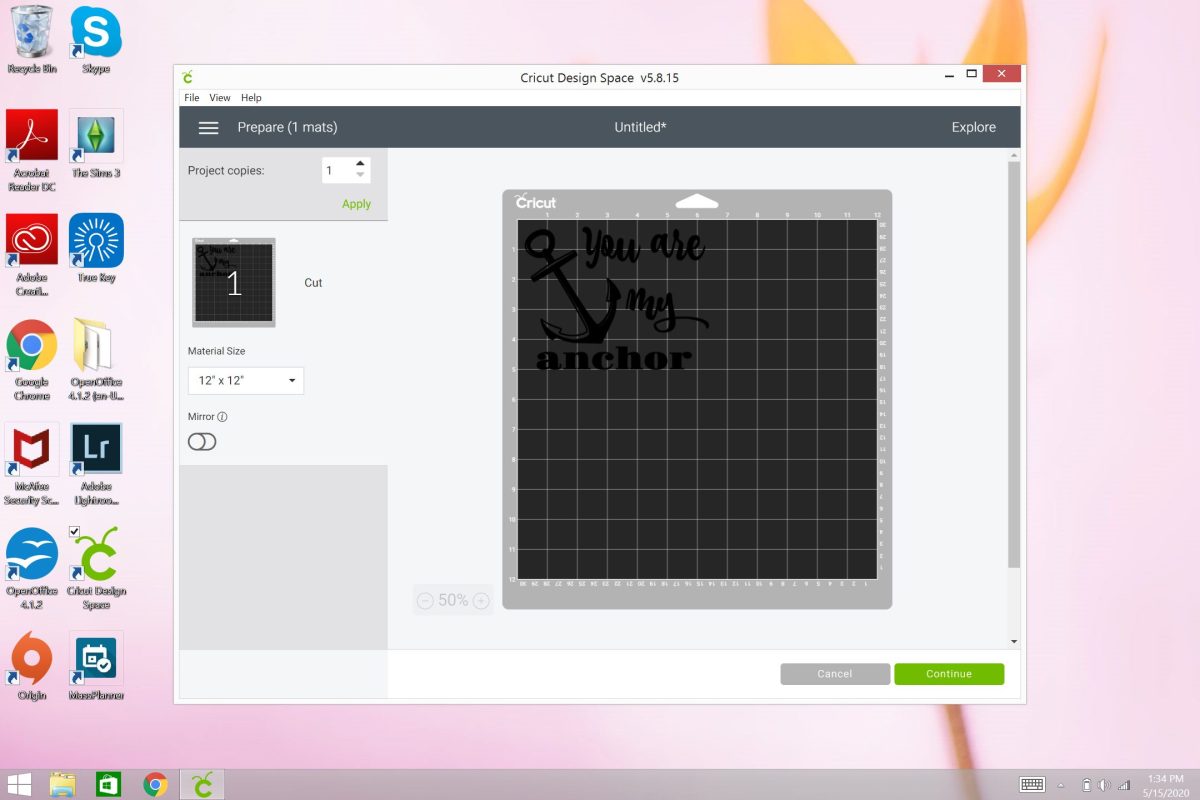Toggle the Mirror switch on

tap(202, 442)
